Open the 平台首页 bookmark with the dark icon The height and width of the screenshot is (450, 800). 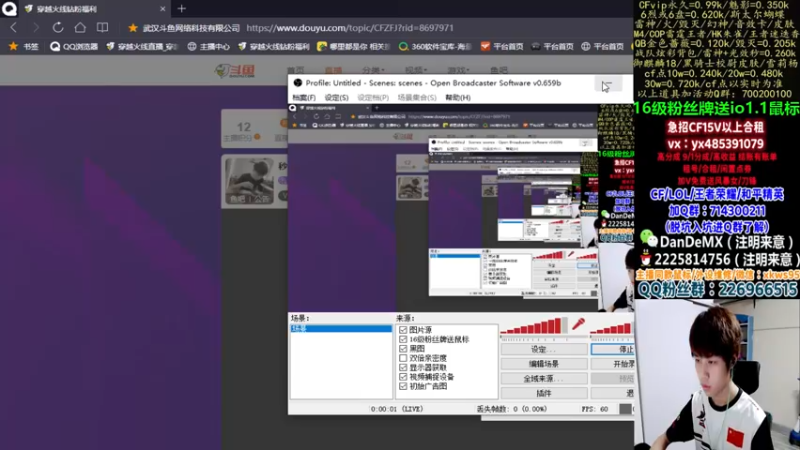552,46
